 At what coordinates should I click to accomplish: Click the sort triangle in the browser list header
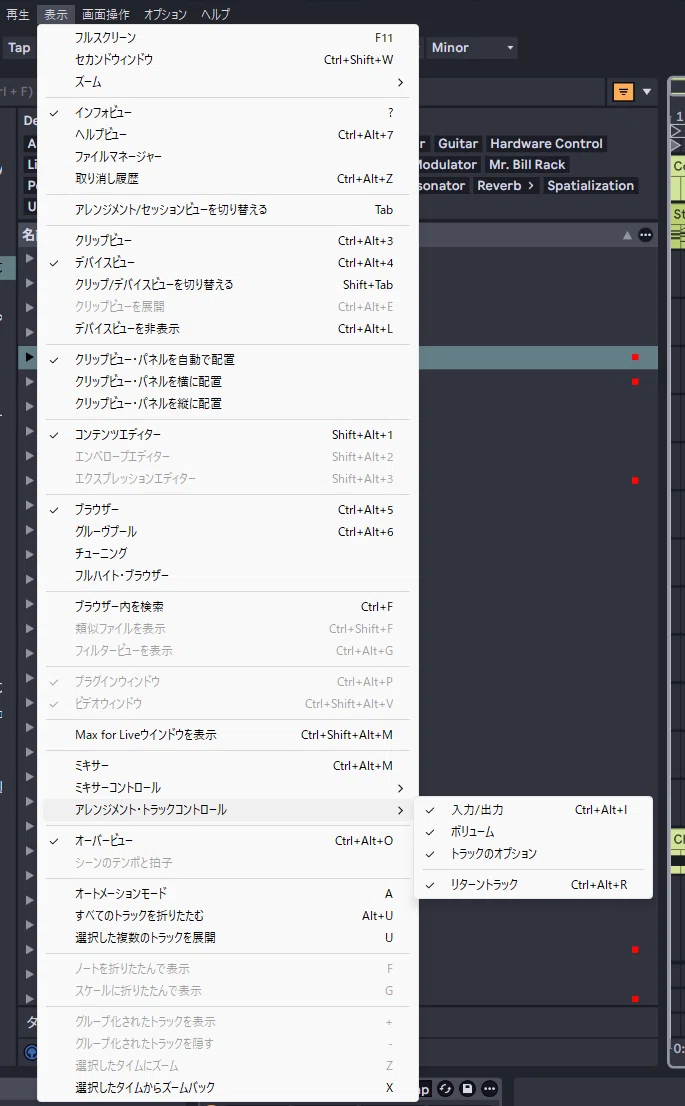tap(627, 236)
